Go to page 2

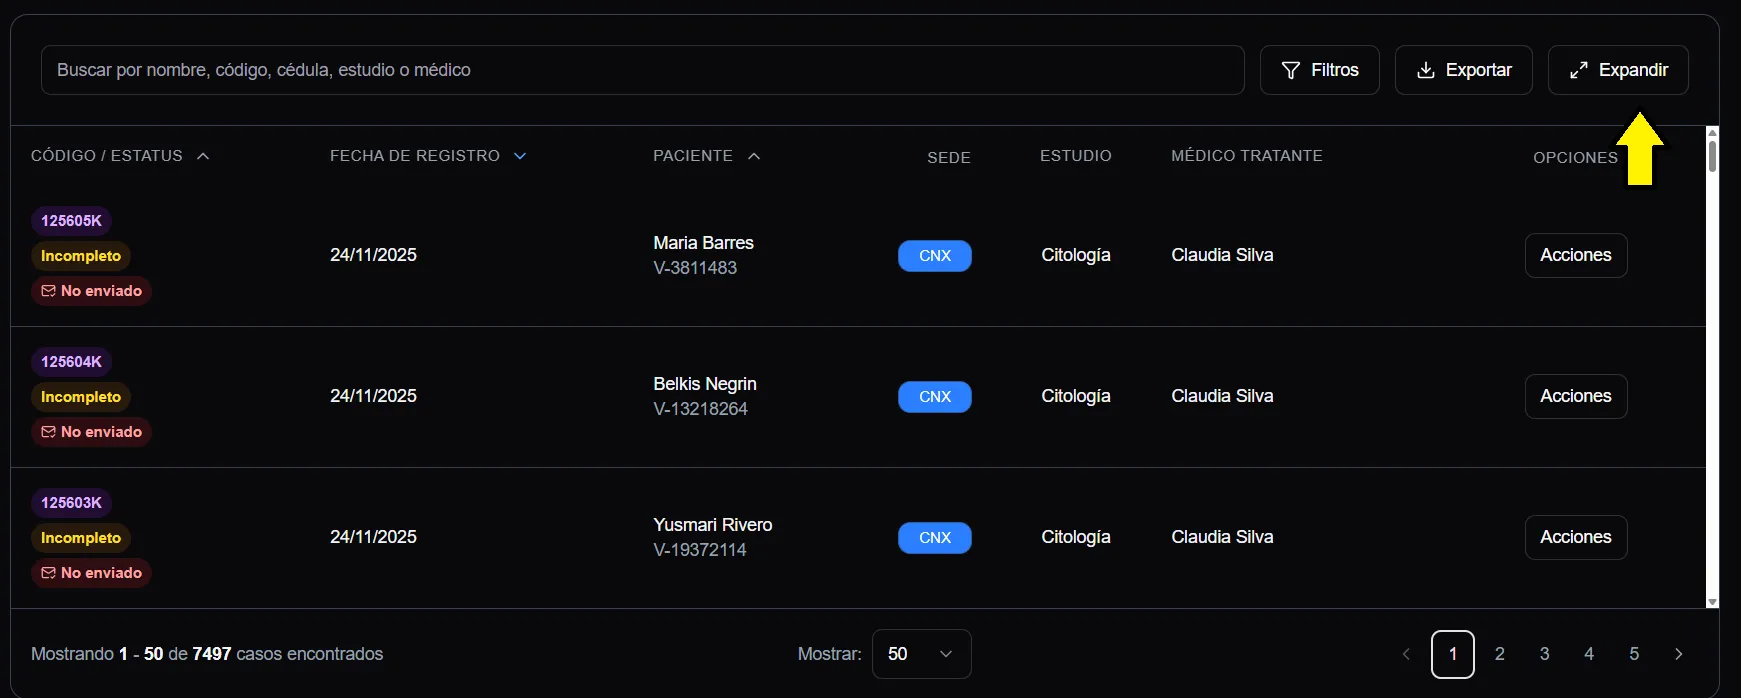[1499, 654]
